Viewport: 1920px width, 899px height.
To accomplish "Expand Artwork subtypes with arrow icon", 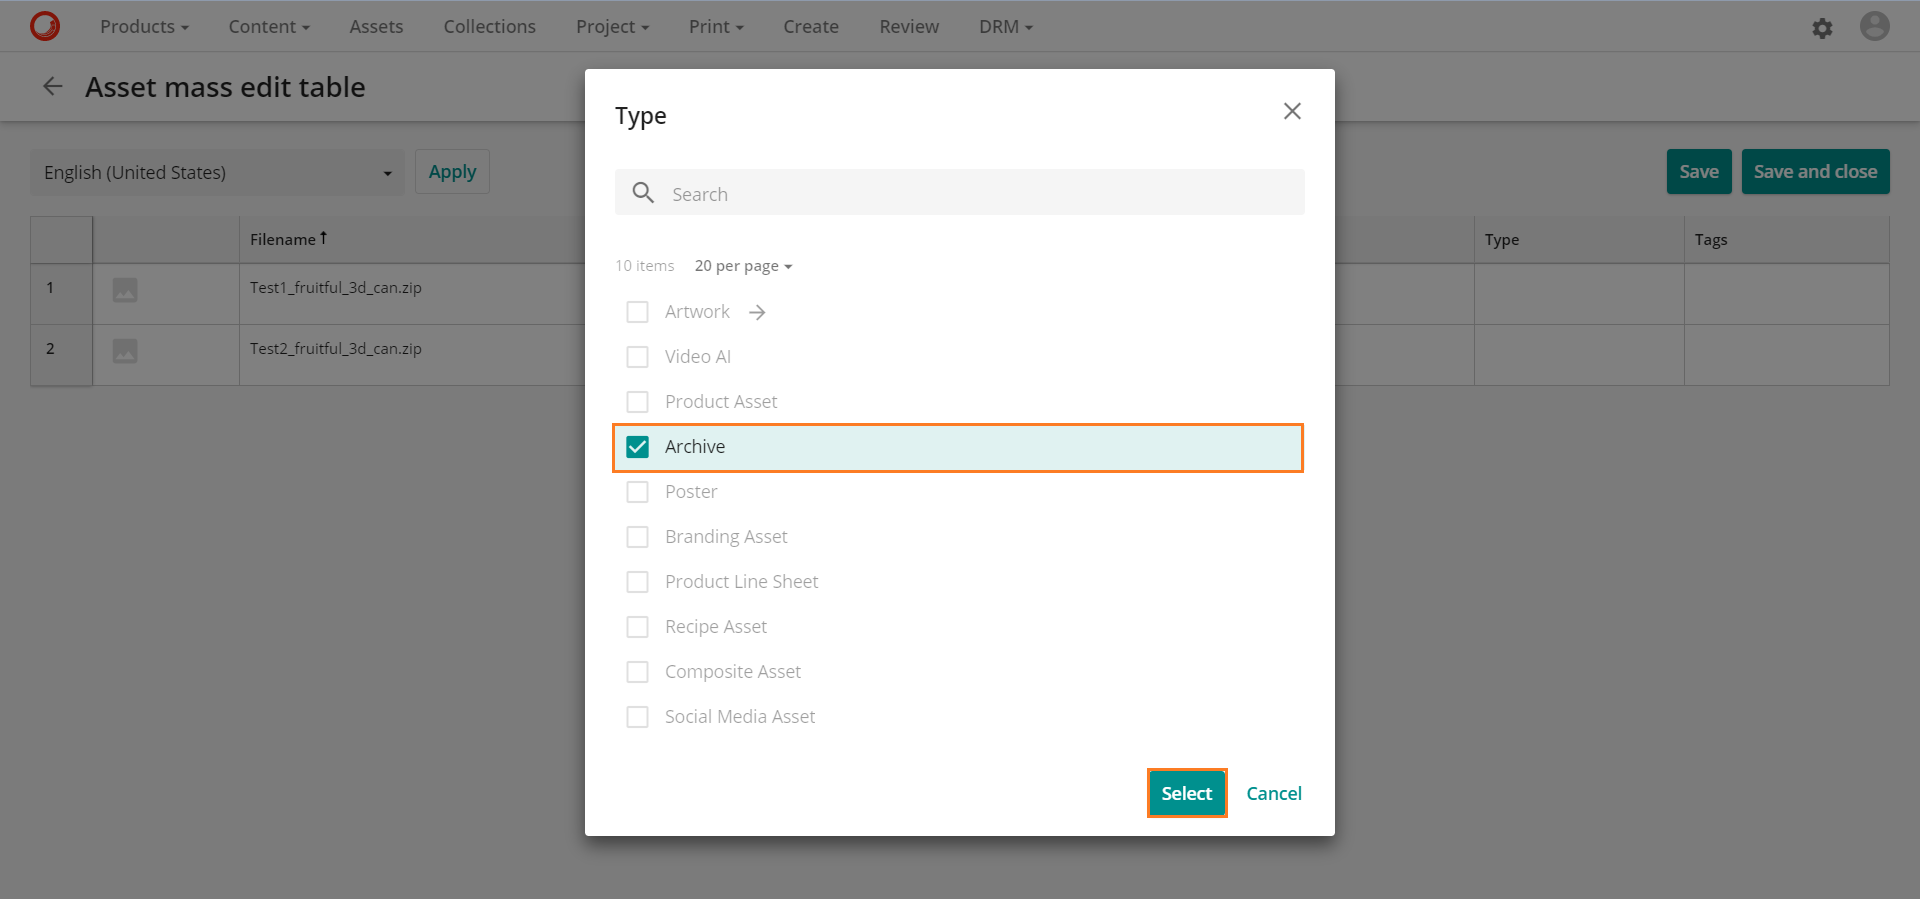I will coord(757,312).
